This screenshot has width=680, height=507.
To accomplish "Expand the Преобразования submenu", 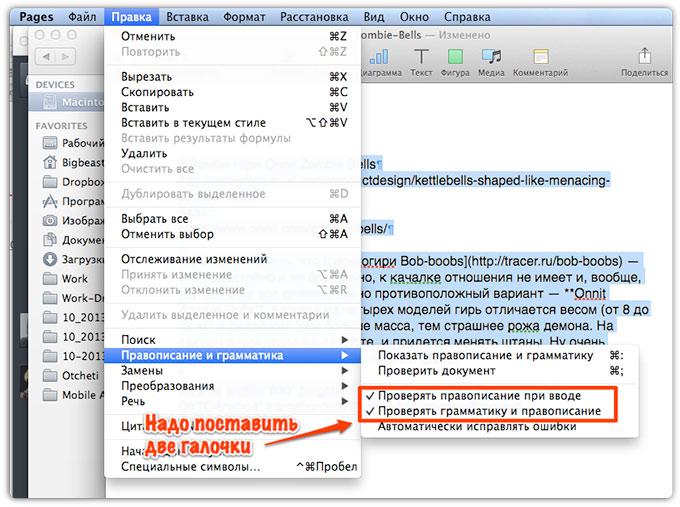I will pyautogui.click(x=233, y=386).
